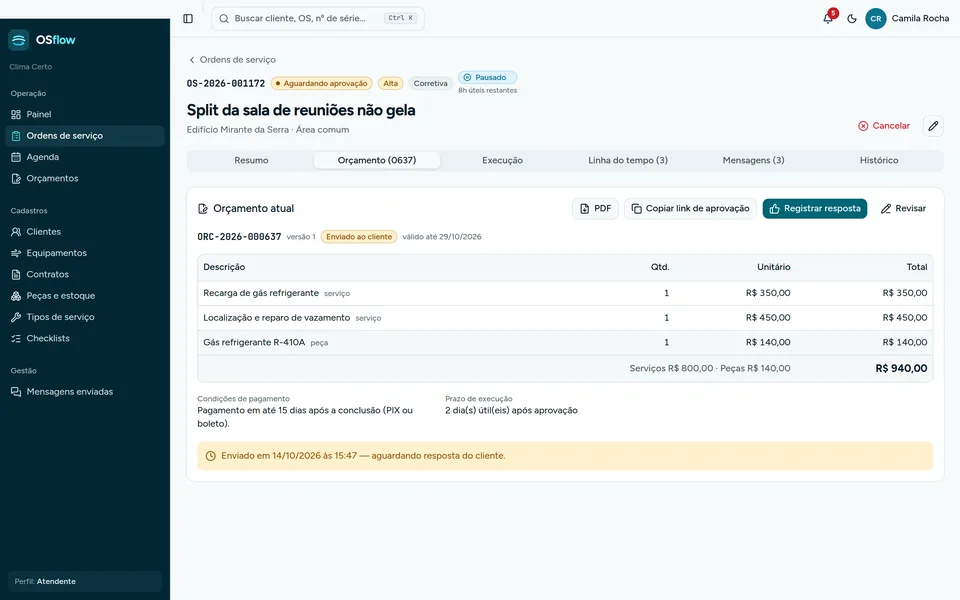The height and width of the screenshot is (600, 960).
Task: Click the Qtd. column header
Action: 660,267
